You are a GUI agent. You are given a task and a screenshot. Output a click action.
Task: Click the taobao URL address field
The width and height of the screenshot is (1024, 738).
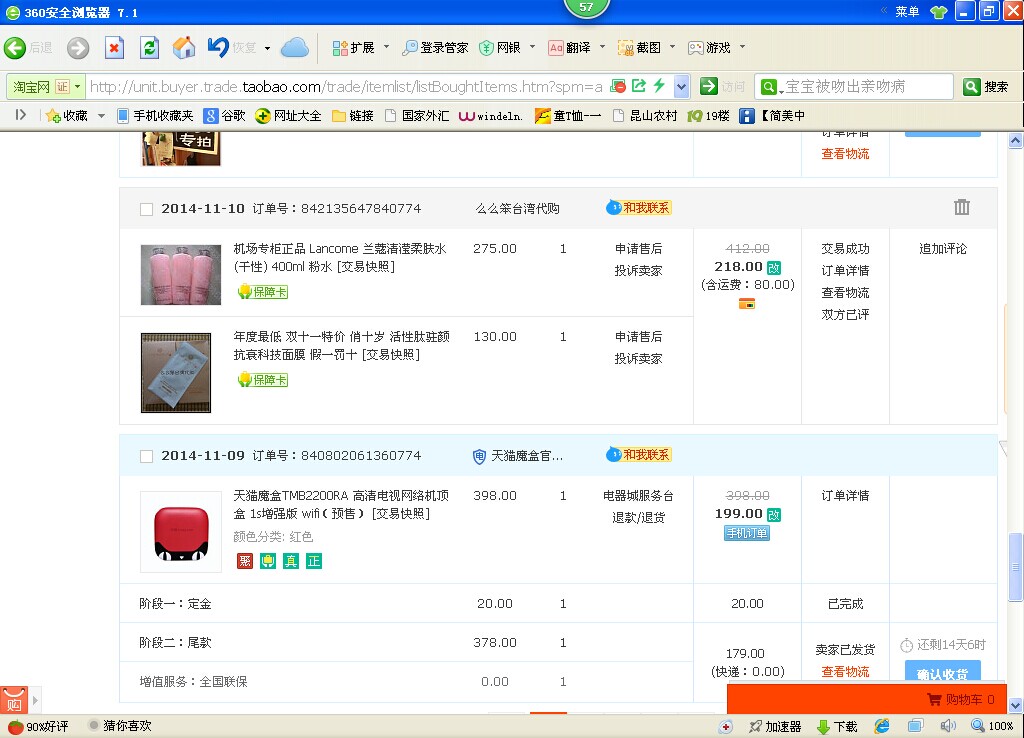[x=346, y=86]
